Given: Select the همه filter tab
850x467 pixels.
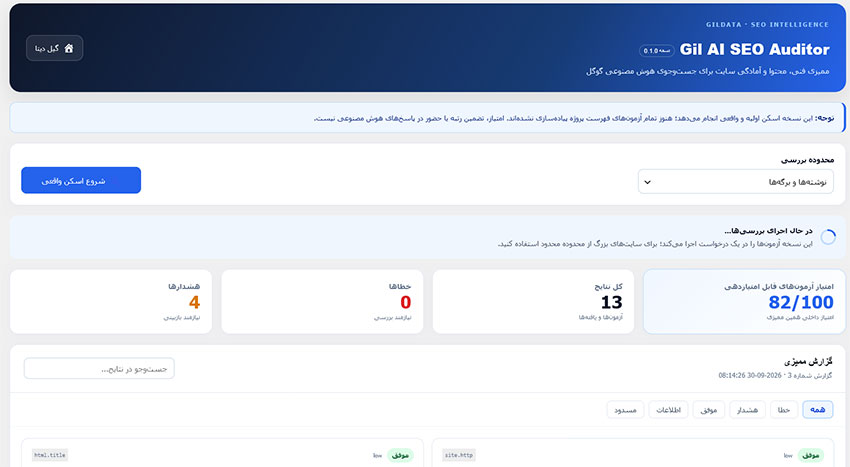Looking at the screenshot, I should tap(817, 410).
